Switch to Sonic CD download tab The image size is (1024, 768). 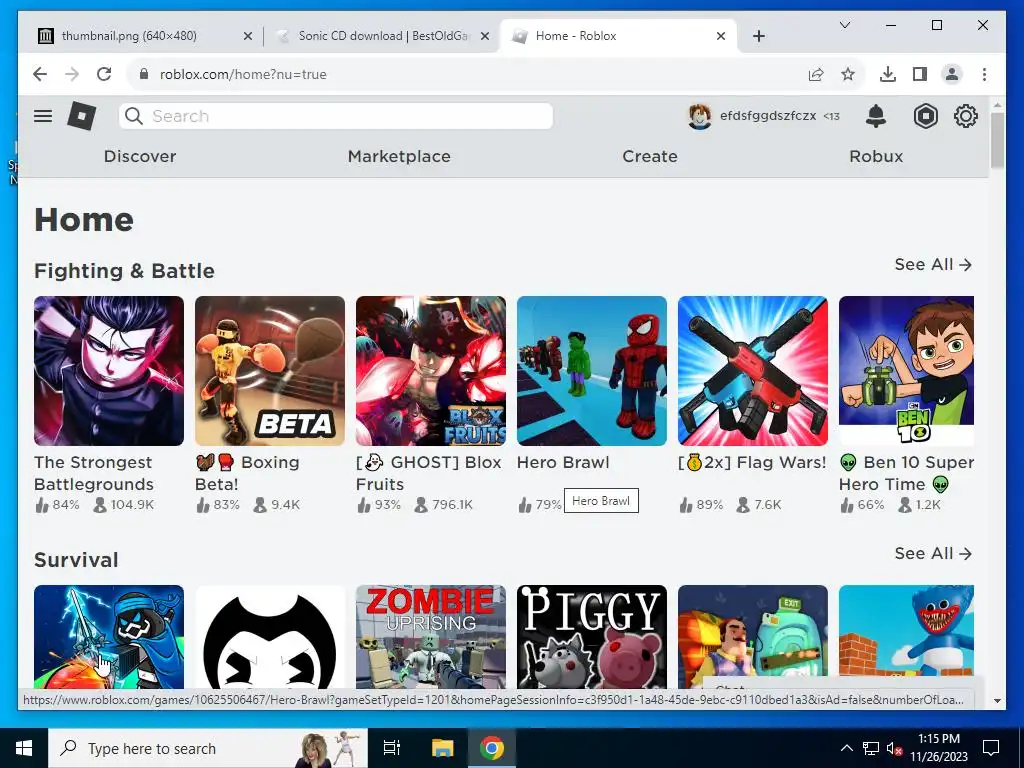point(381,36)
